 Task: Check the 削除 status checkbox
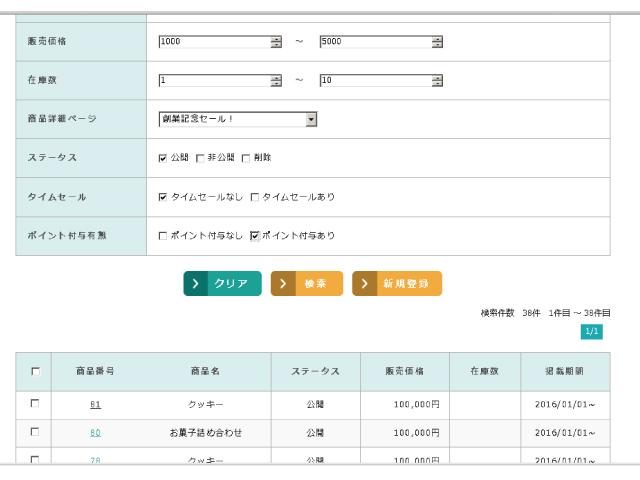[246, 158]
